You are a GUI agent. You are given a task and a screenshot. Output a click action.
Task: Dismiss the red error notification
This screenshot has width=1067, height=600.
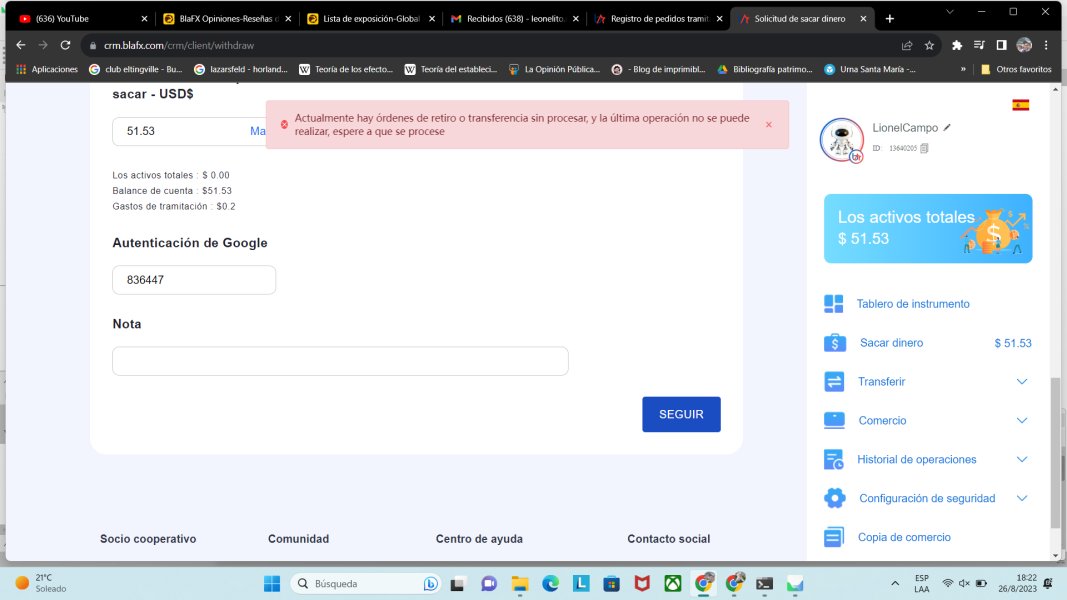point(769,125)
